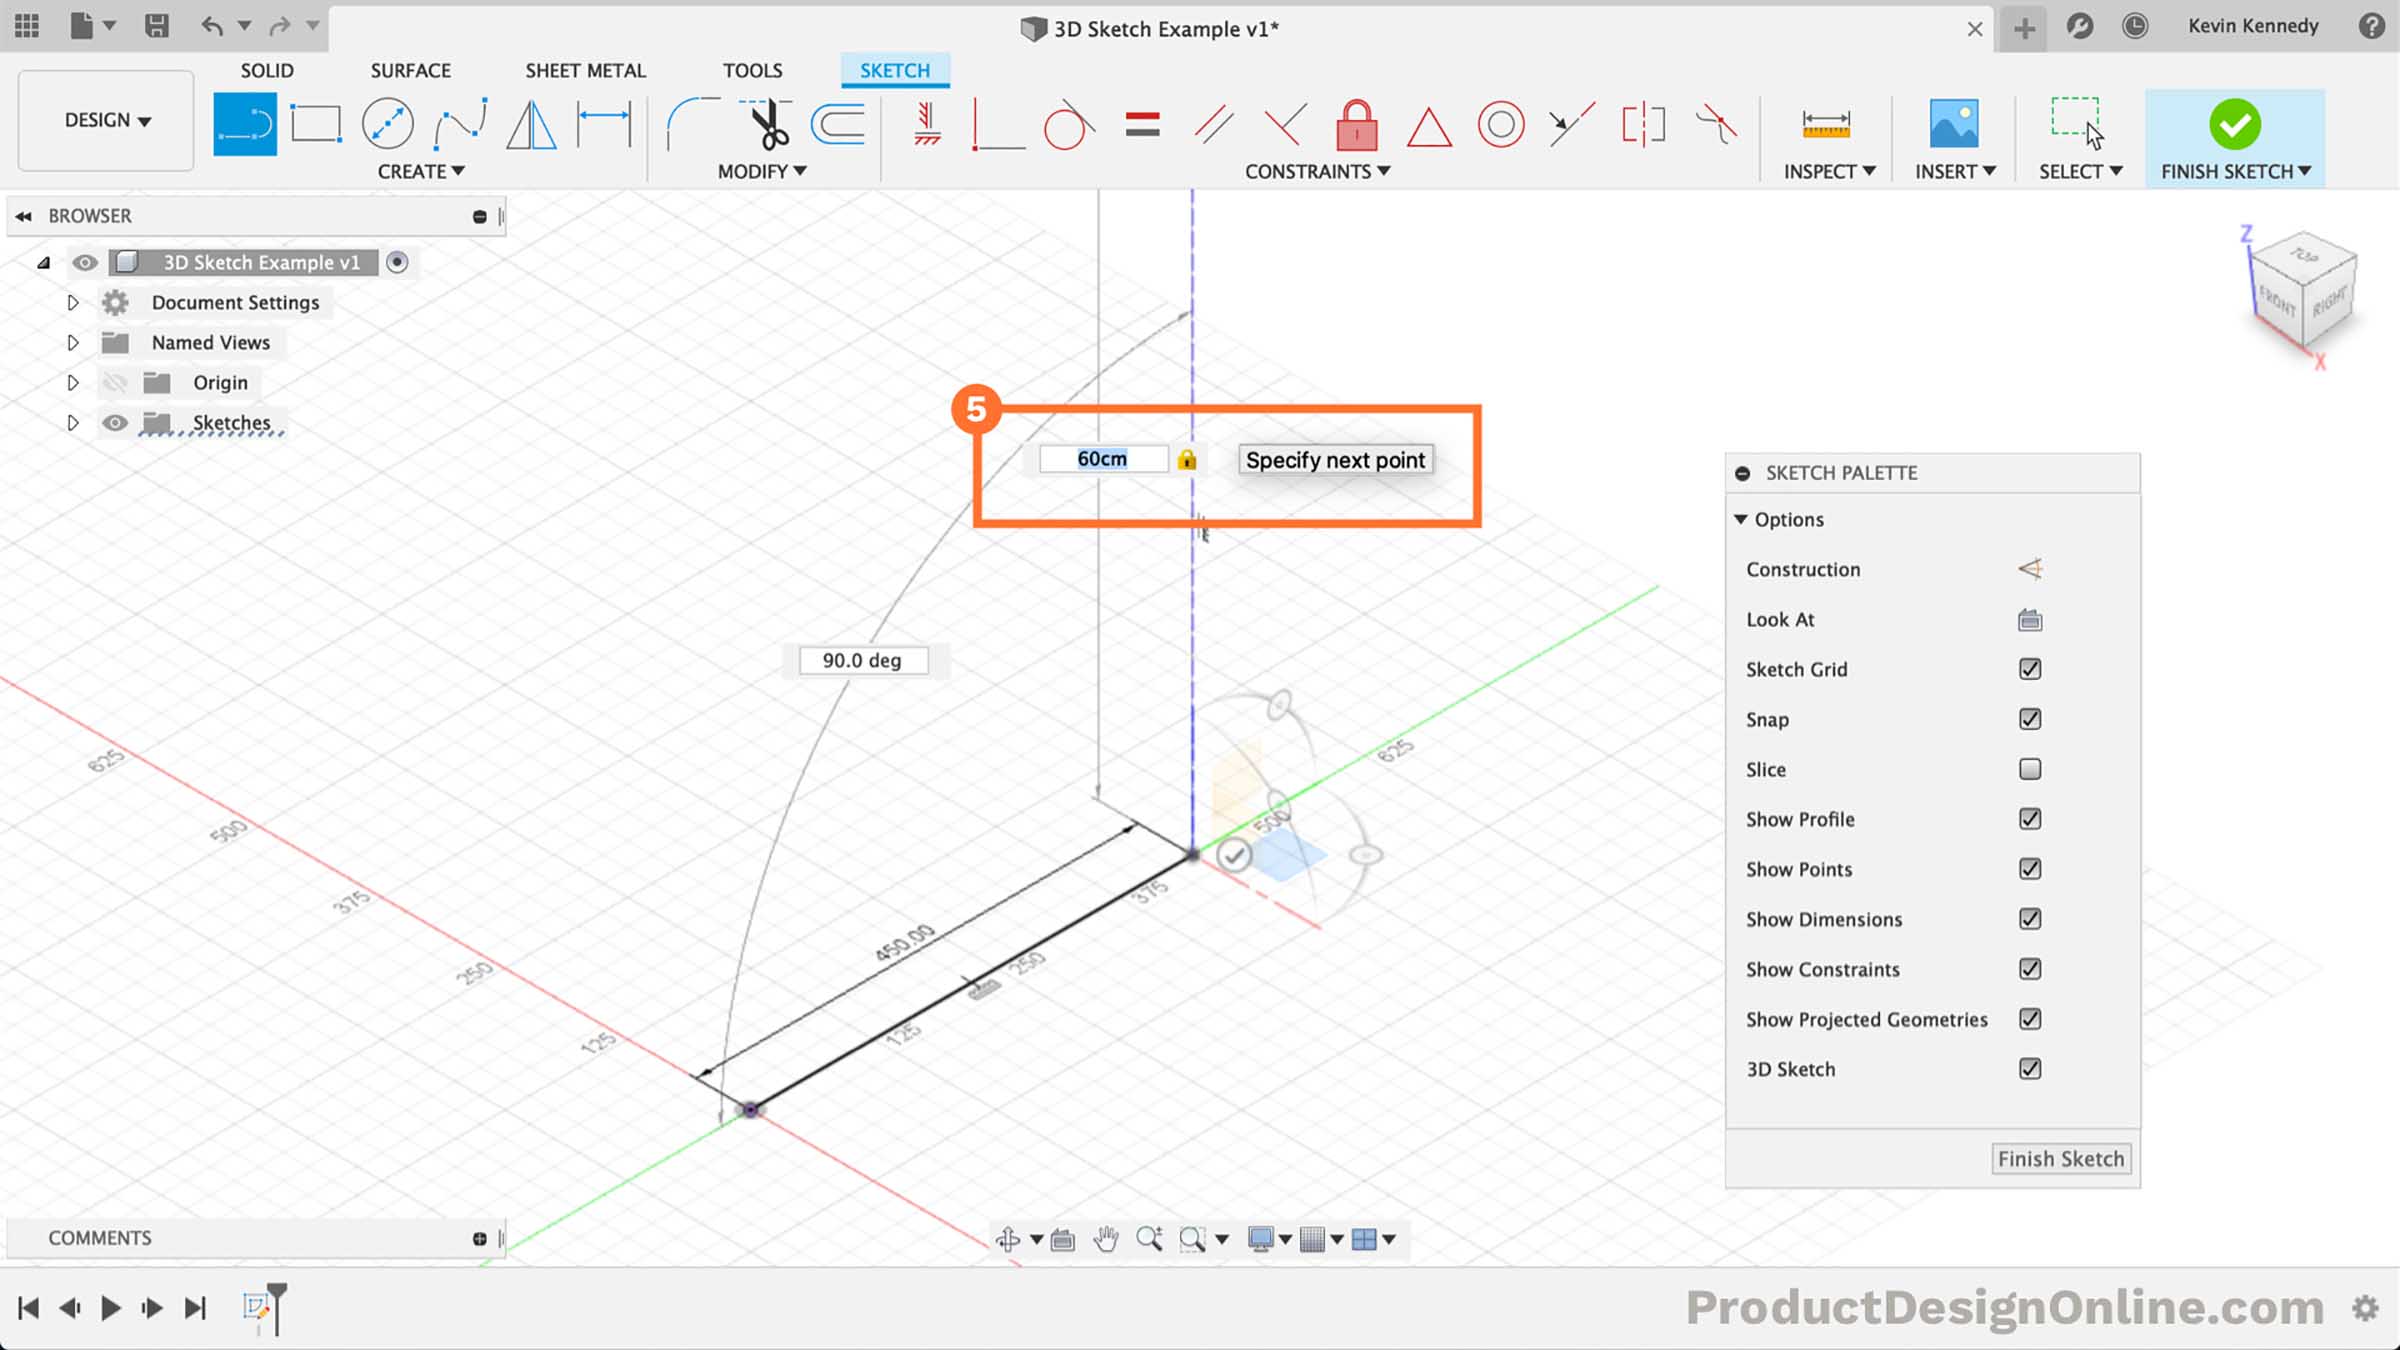Click the Look At icon in Sketch Palette
Image resolution: width=2400 pixels, height=1350 pixels.
[2029, 618]
